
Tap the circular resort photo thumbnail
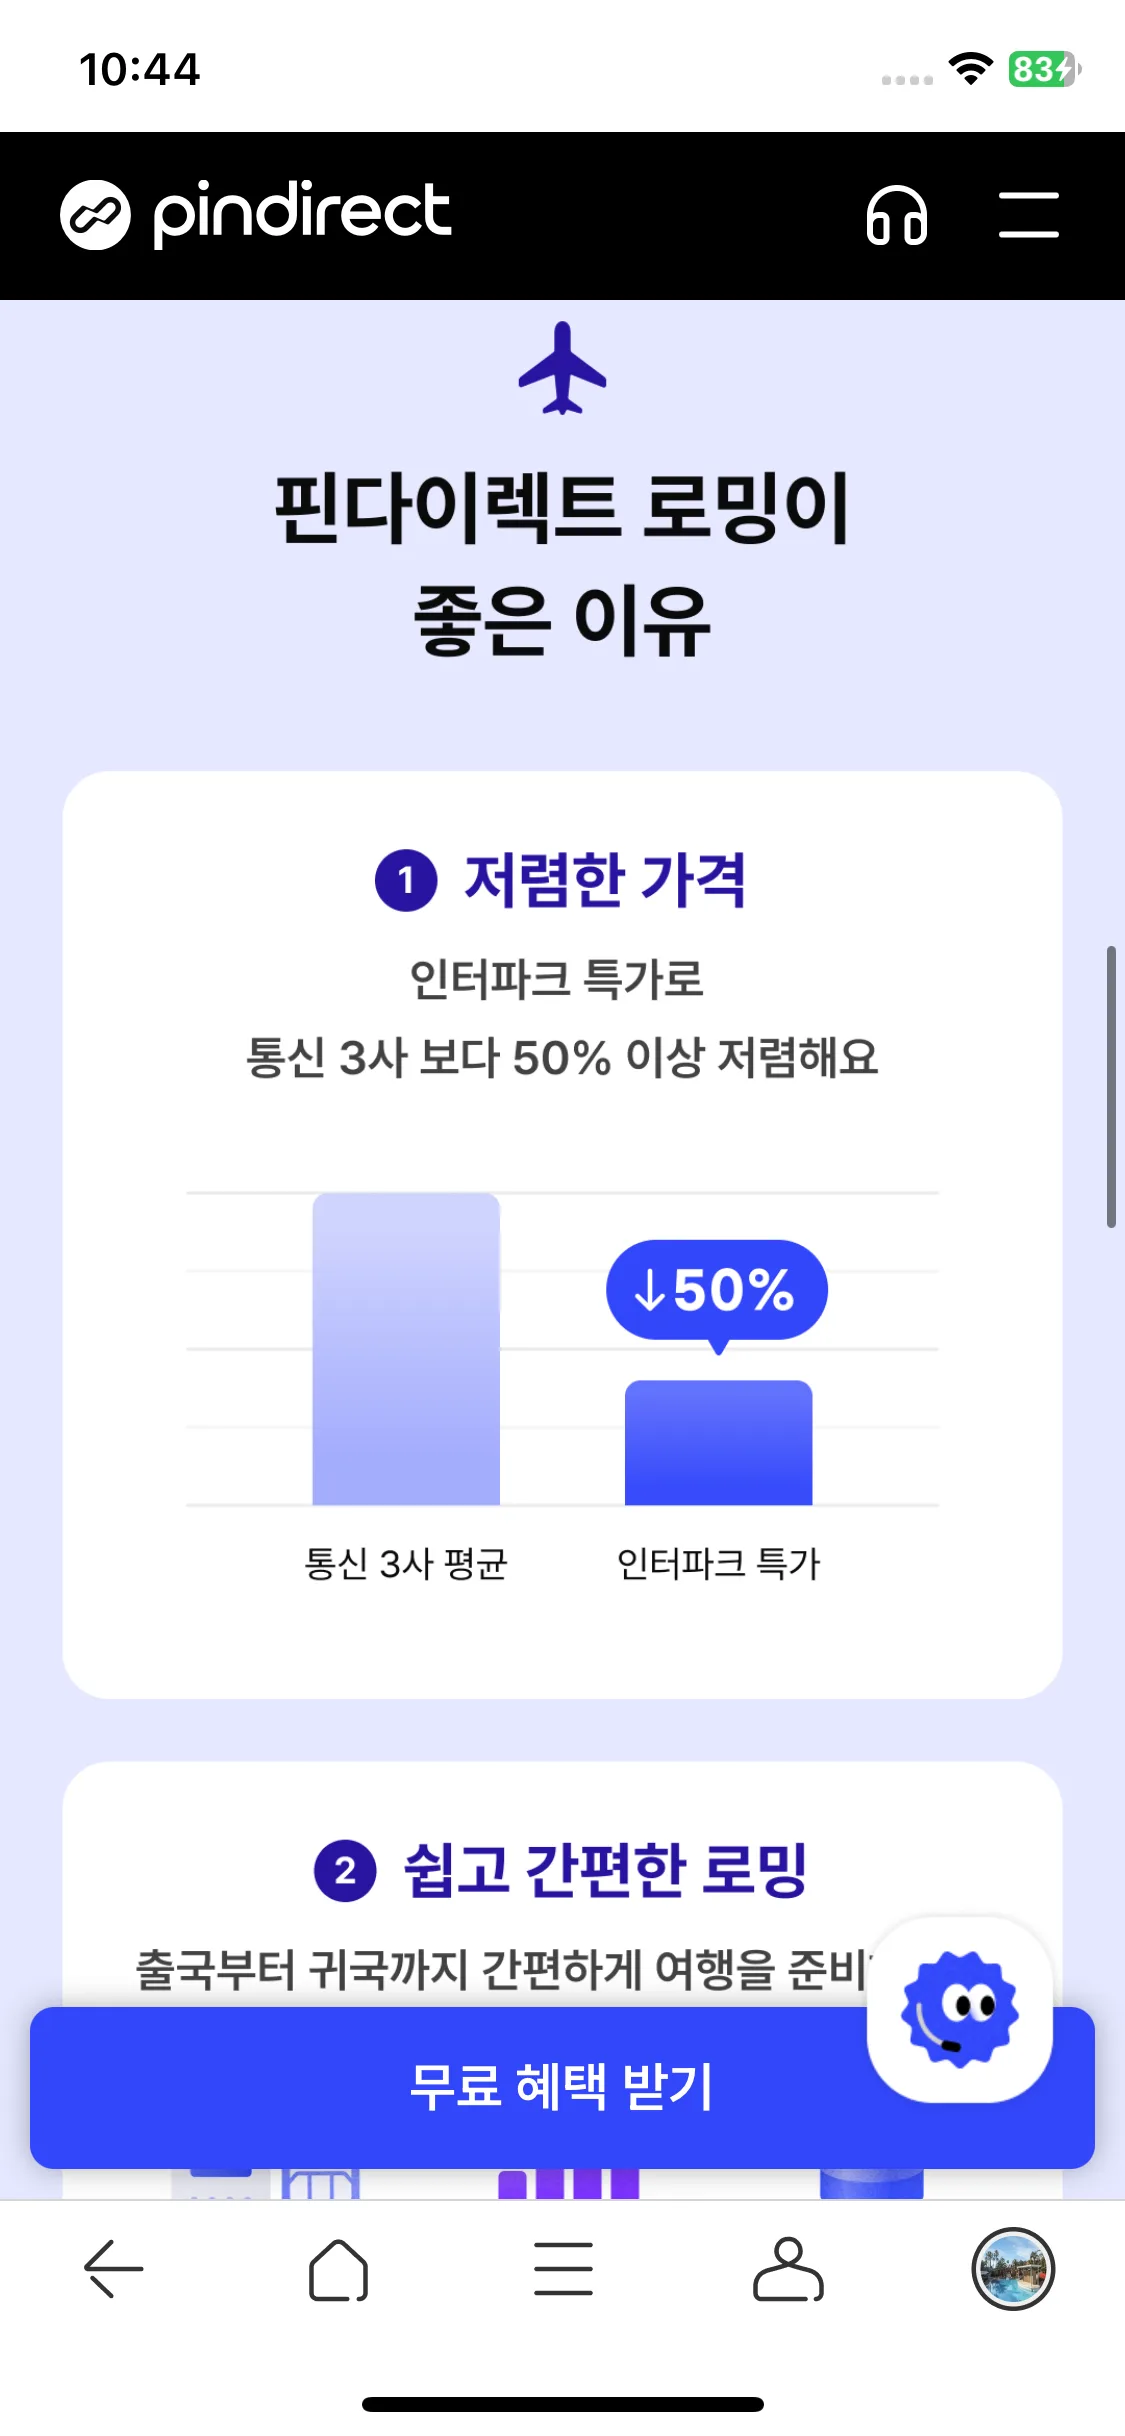1013,2268
